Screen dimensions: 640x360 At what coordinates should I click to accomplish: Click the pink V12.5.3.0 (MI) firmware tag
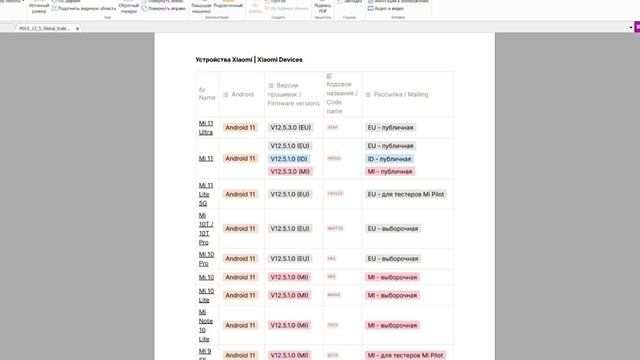(x=290, y=171)
